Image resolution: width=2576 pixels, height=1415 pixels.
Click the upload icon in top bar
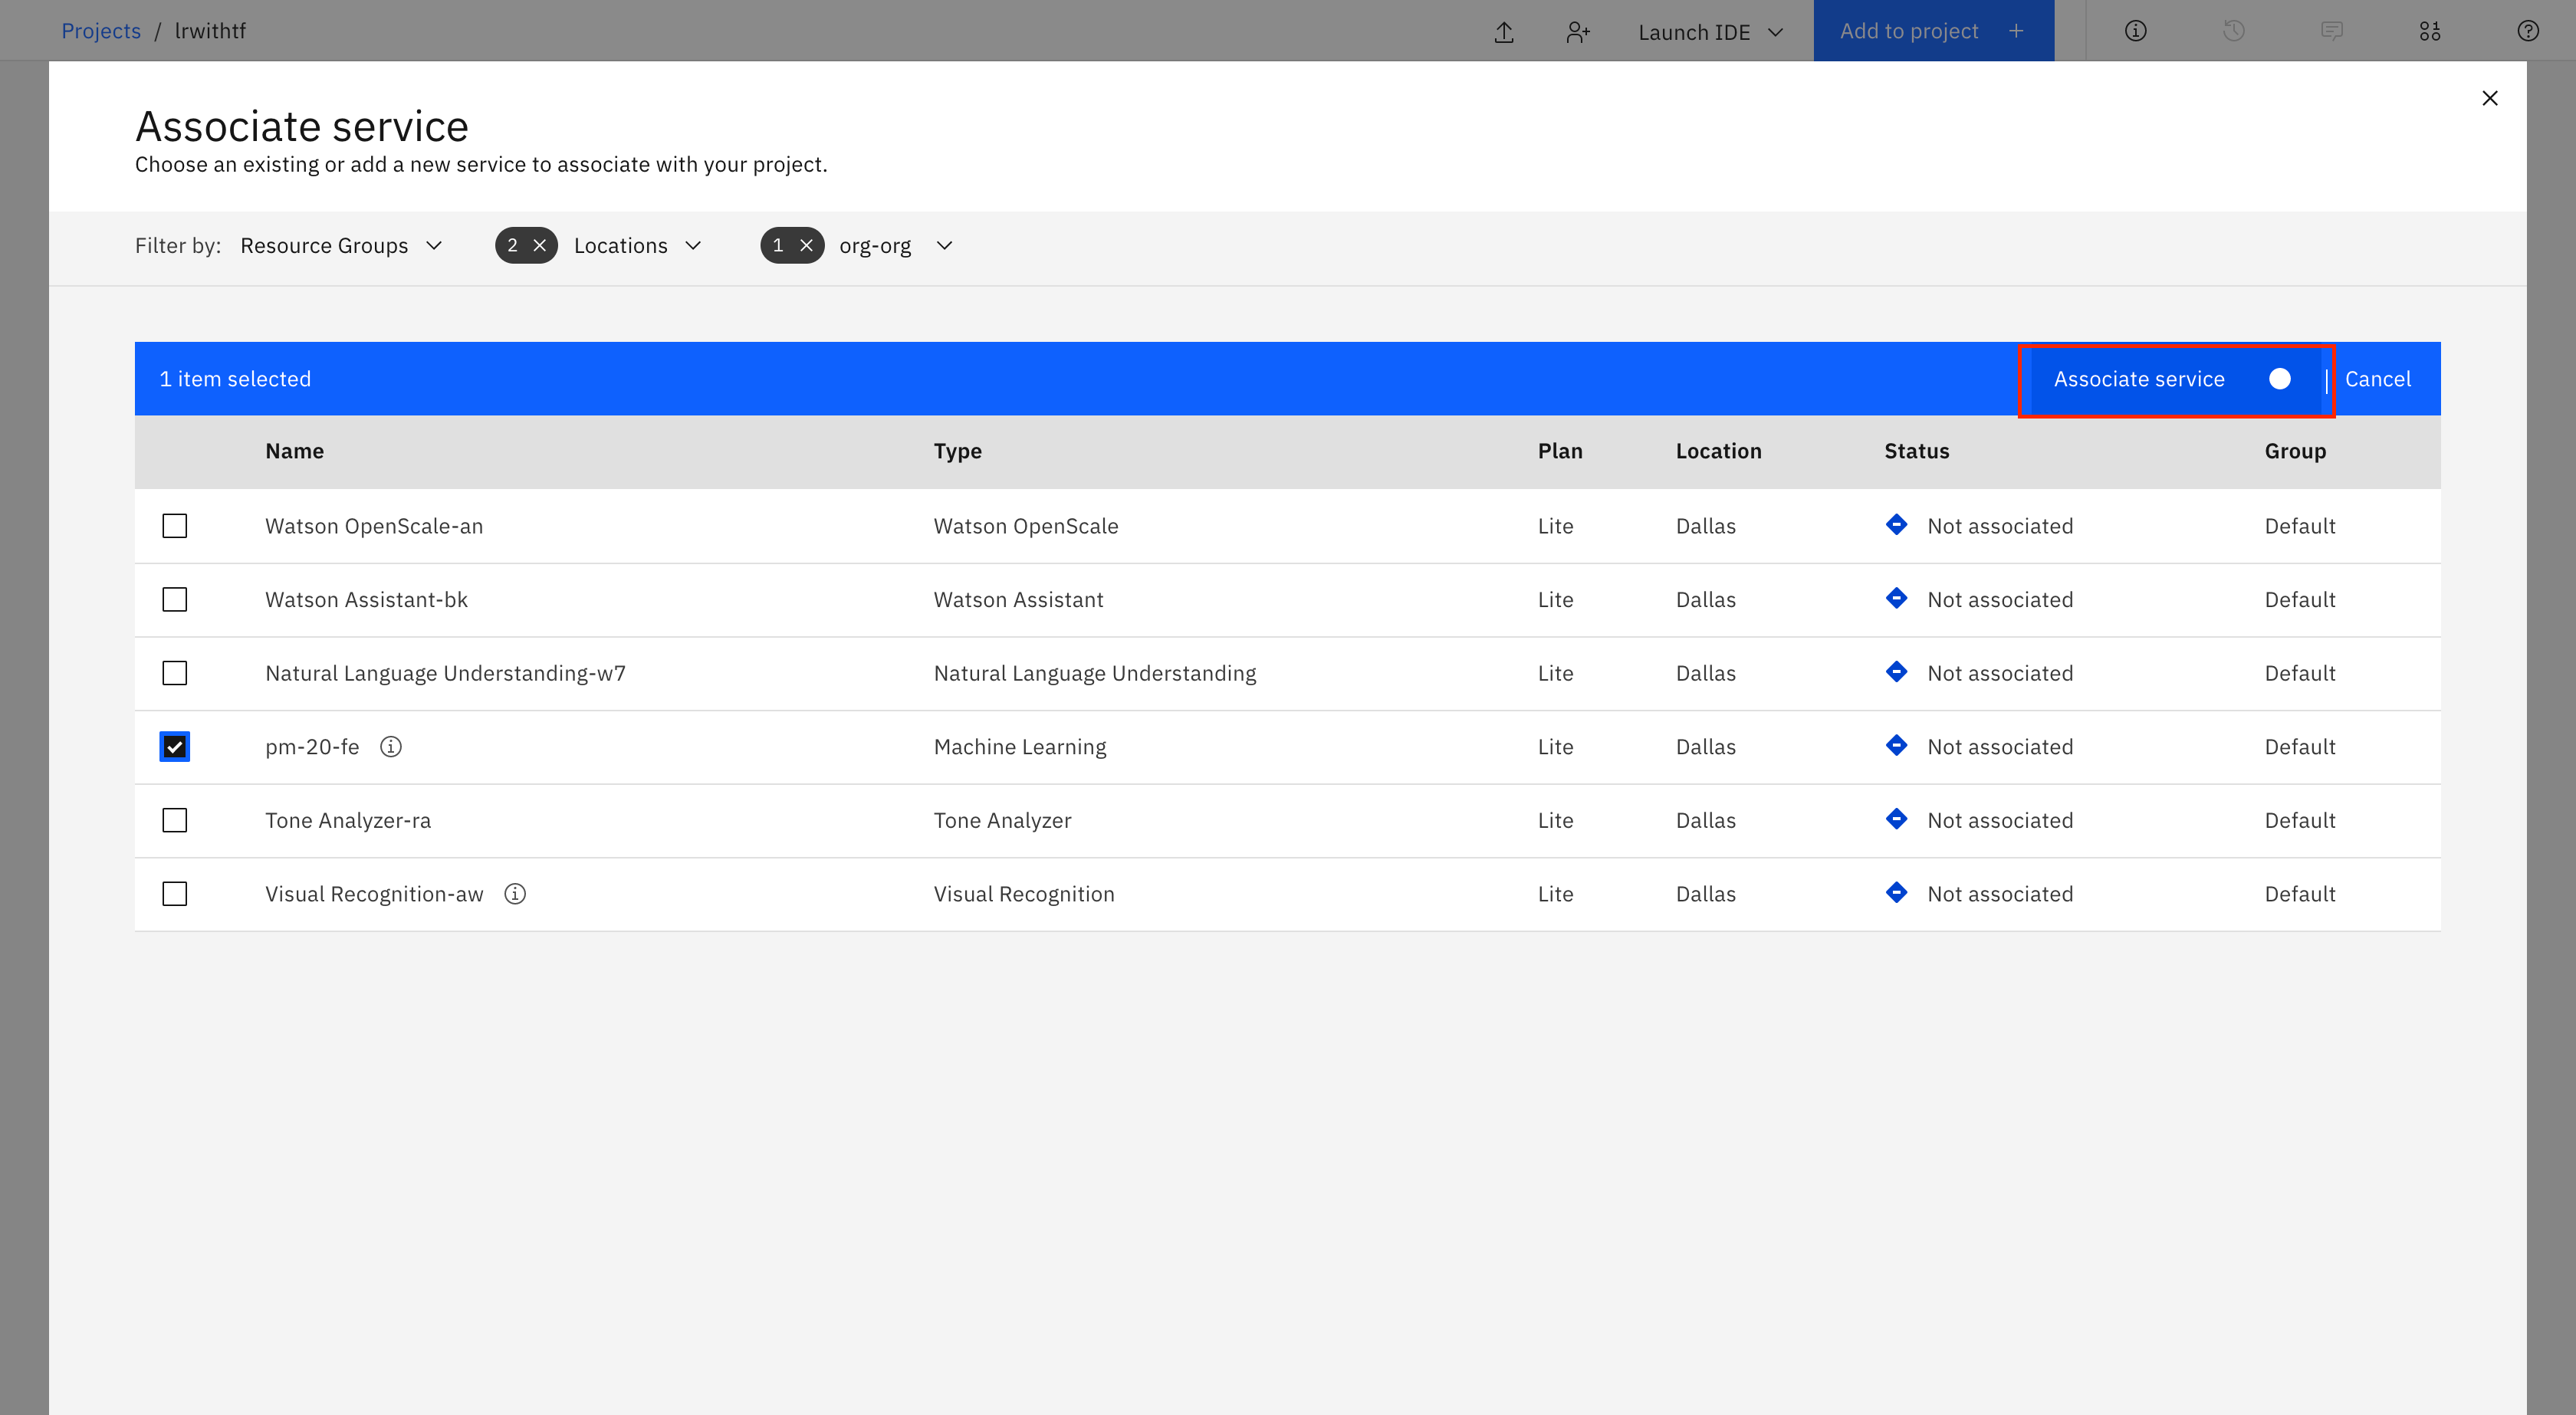1503,32
